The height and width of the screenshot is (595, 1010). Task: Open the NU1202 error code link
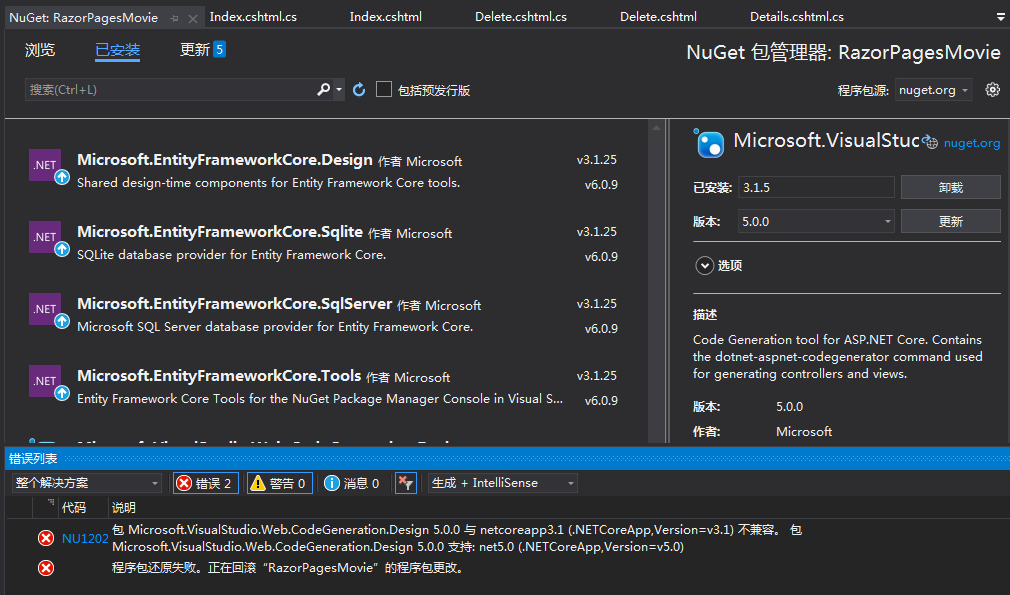tap(85, 538)
